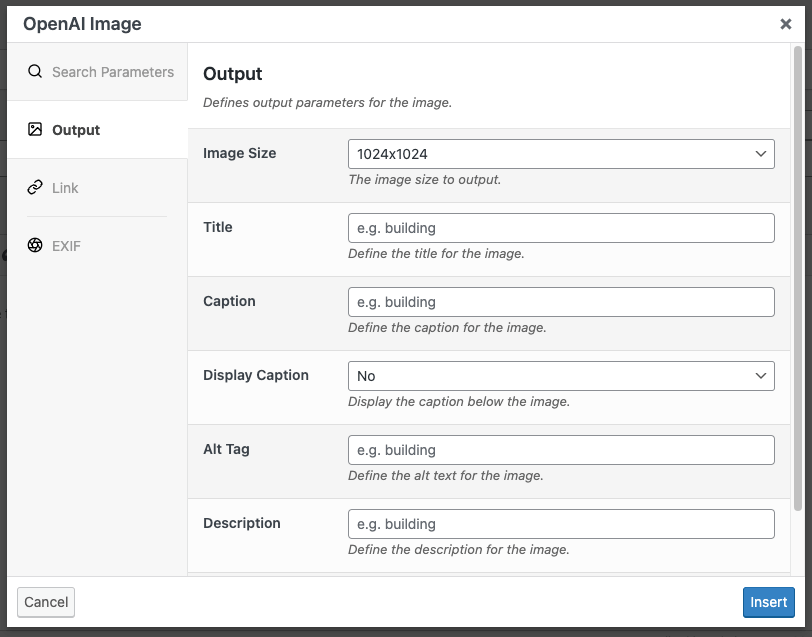Viewport: 812px width, 637px height.
Task: Click the "Display Caption" field label
Action: (256, 375)
